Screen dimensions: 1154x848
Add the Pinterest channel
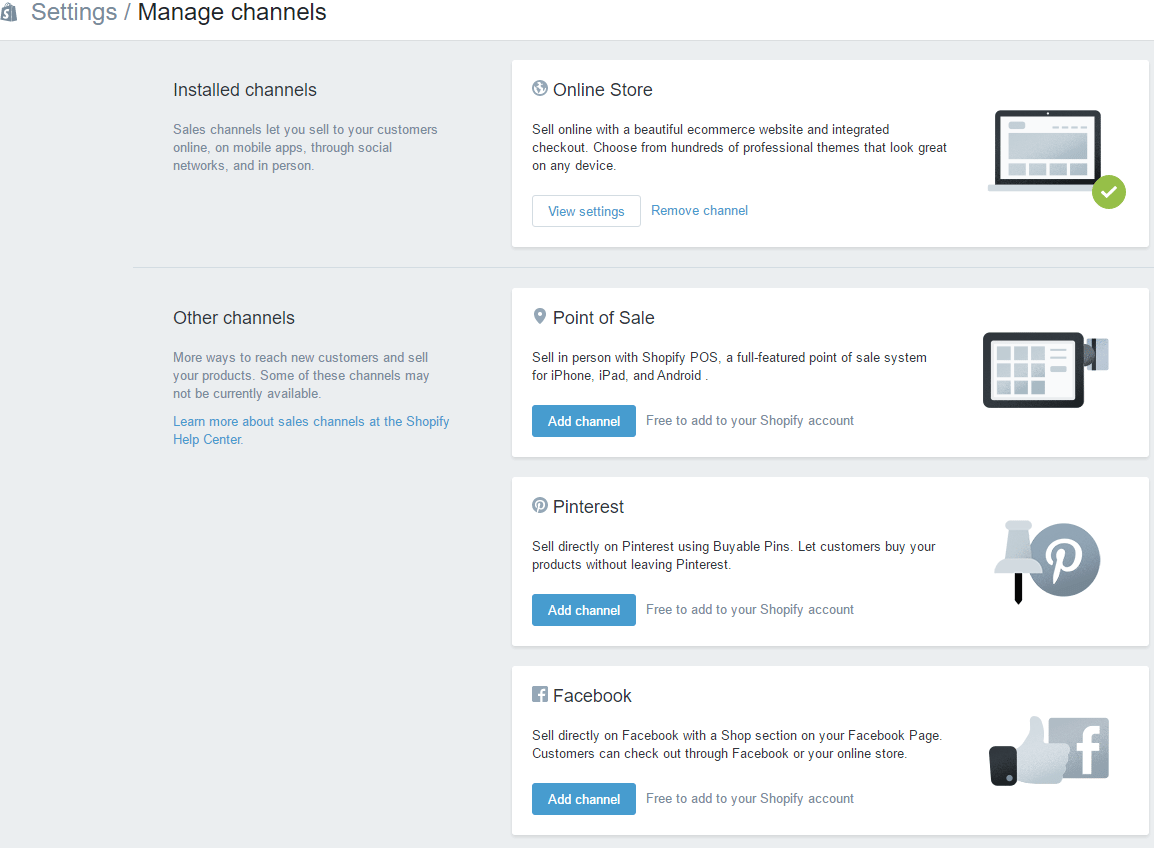coord(584,610)
